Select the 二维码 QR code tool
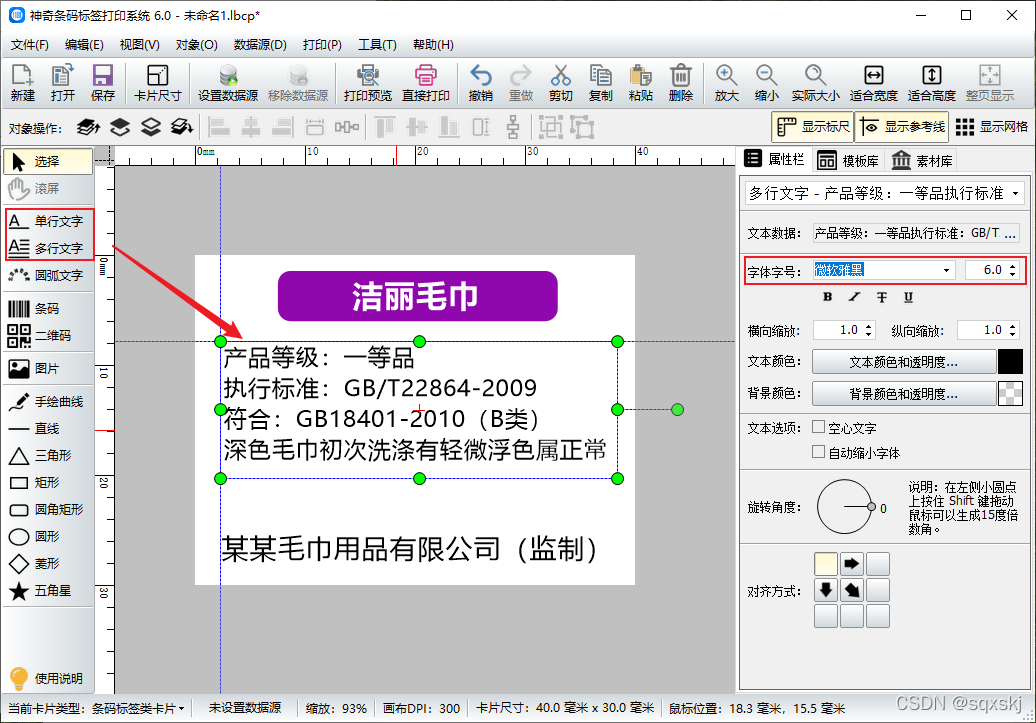Viewport: 1036px width, 723px height. 48,336
